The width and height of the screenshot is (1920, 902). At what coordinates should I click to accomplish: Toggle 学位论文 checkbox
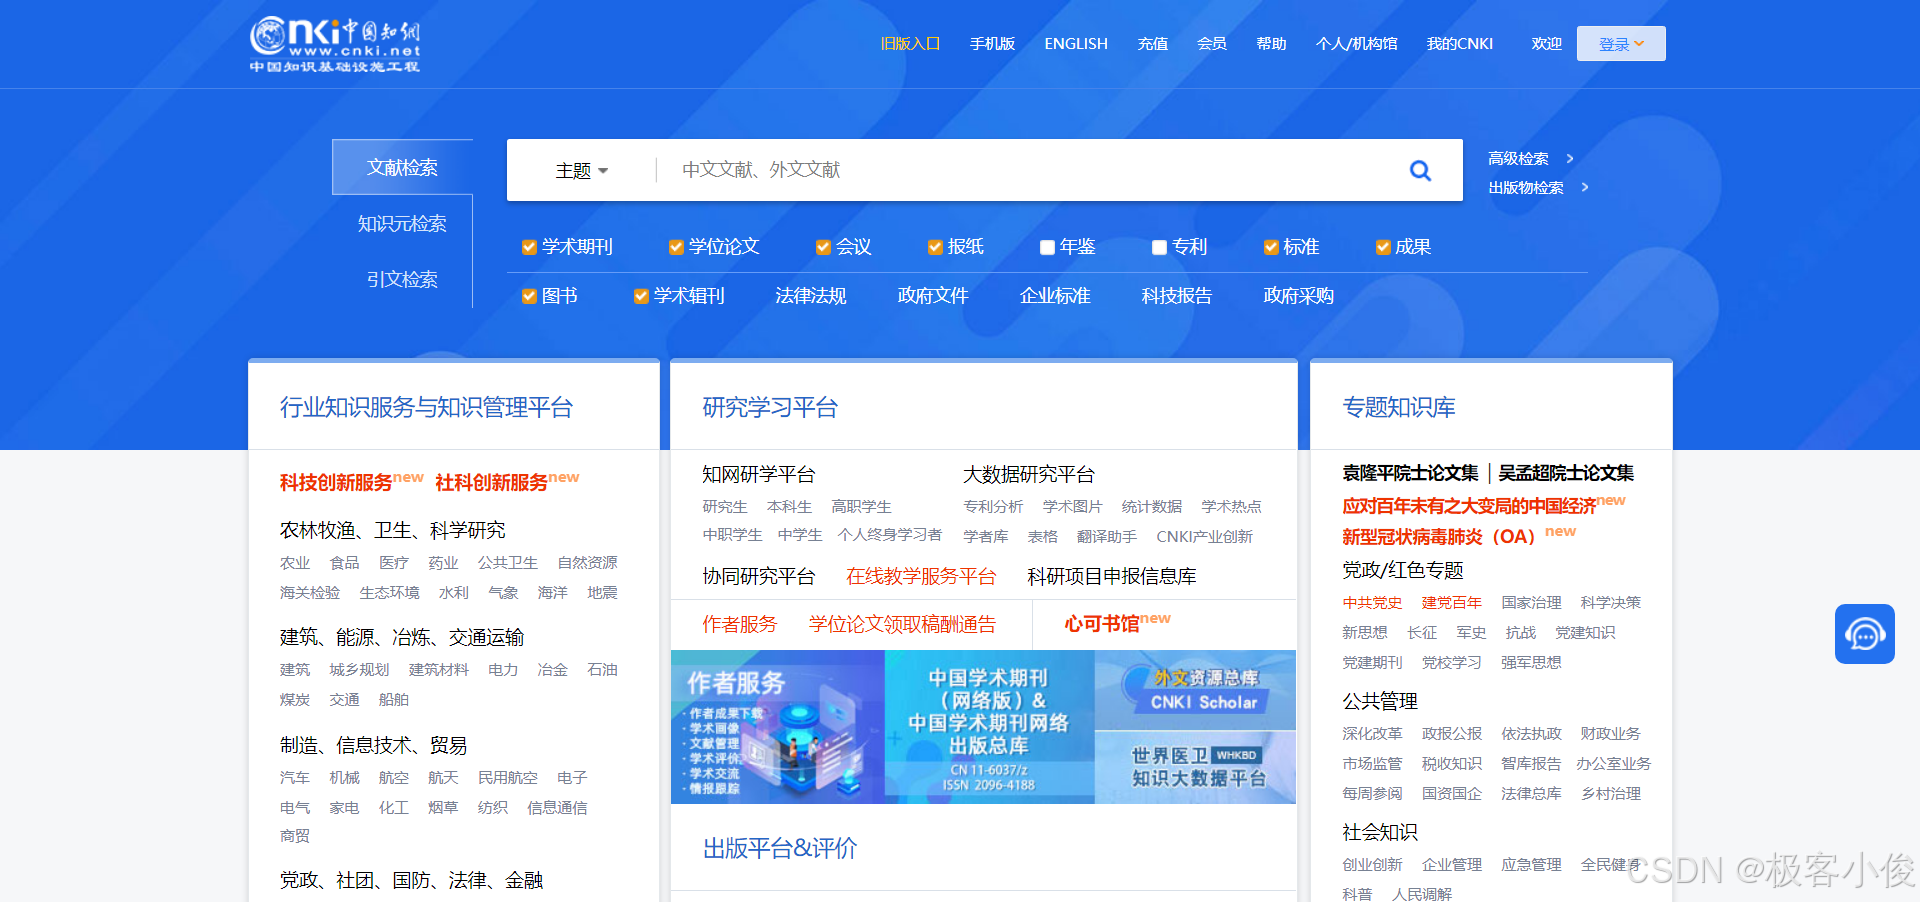676,247
